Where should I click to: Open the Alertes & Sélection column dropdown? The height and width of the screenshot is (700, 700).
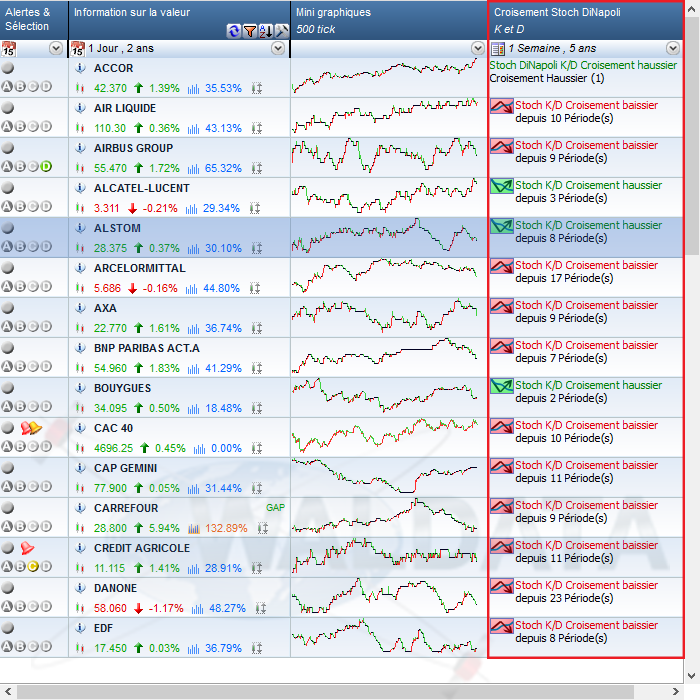(x=56, y=48)
